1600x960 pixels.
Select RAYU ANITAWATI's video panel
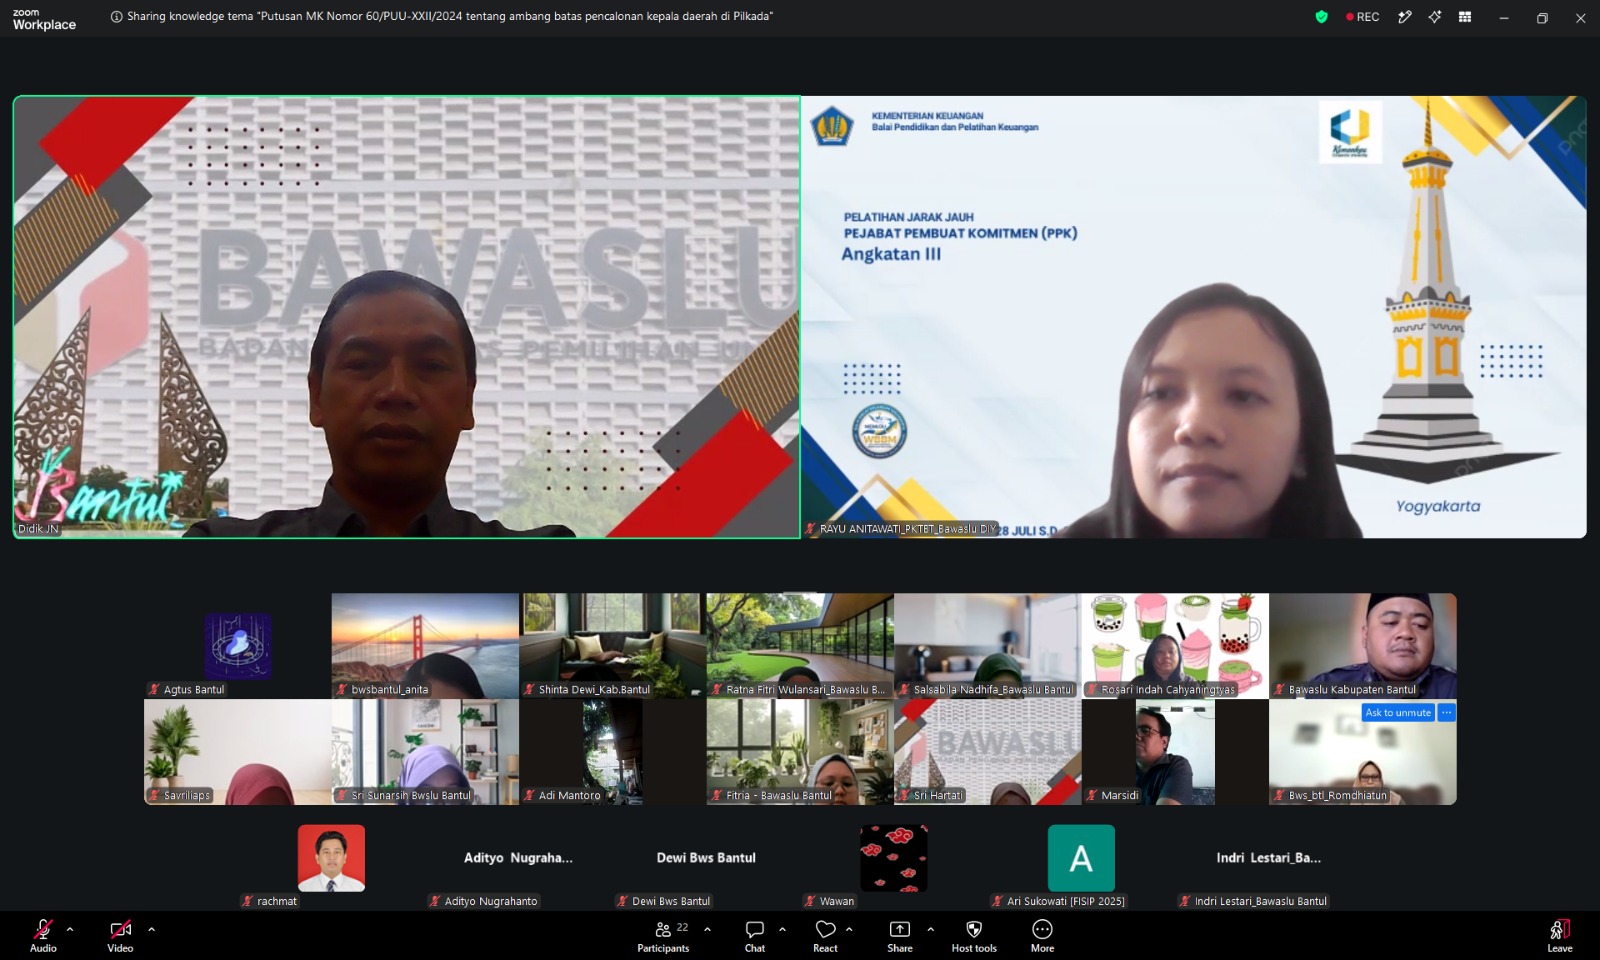tap(1194, 317)
